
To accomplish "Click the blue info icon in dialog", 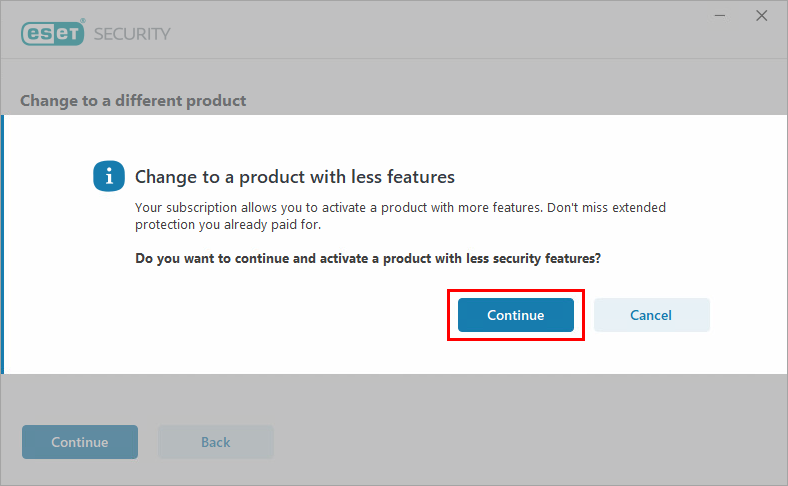I will [x=108, y=176].
